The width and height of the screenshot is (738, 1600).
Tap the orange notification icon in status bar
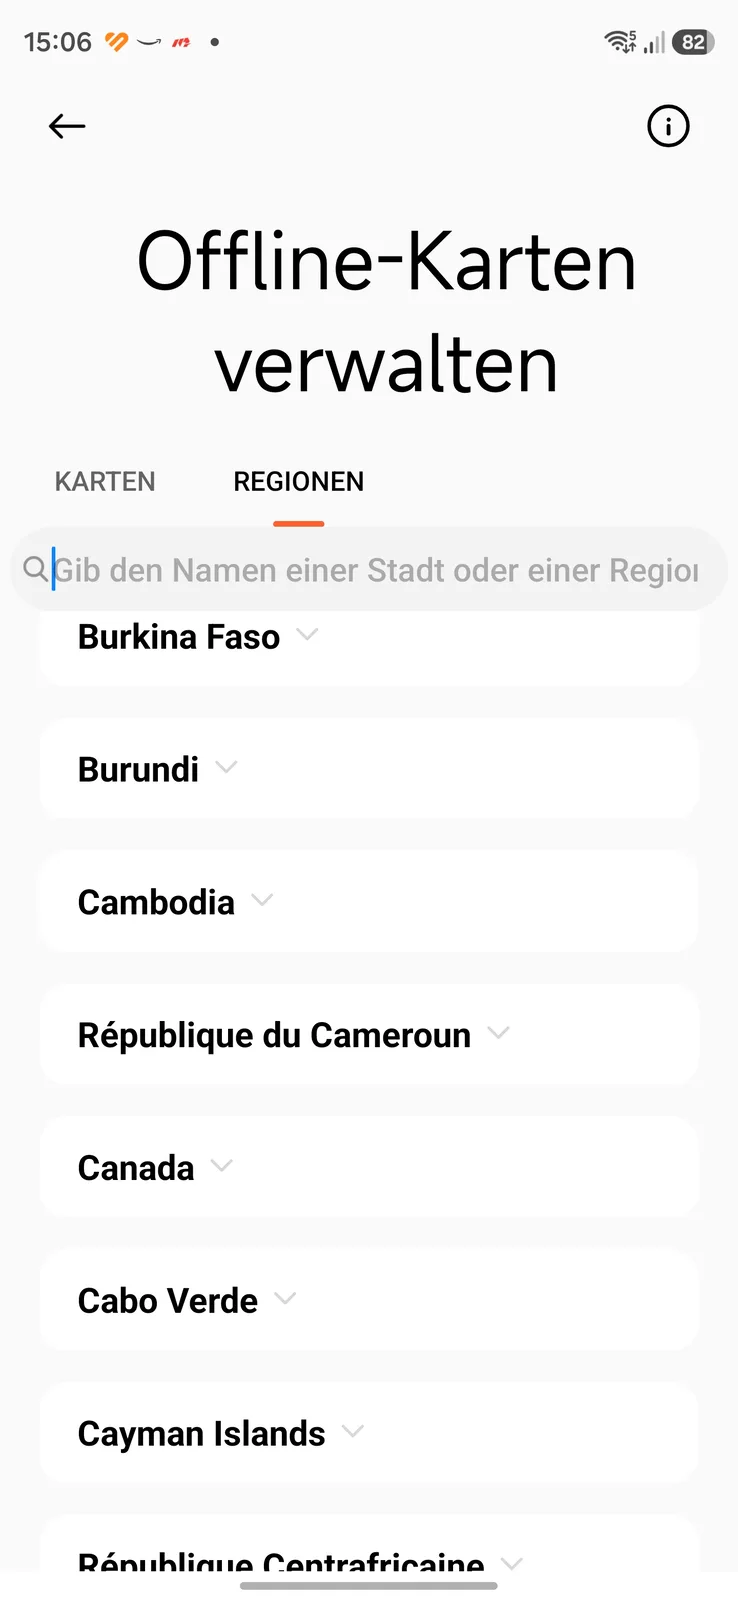click(x=116, y=42)
